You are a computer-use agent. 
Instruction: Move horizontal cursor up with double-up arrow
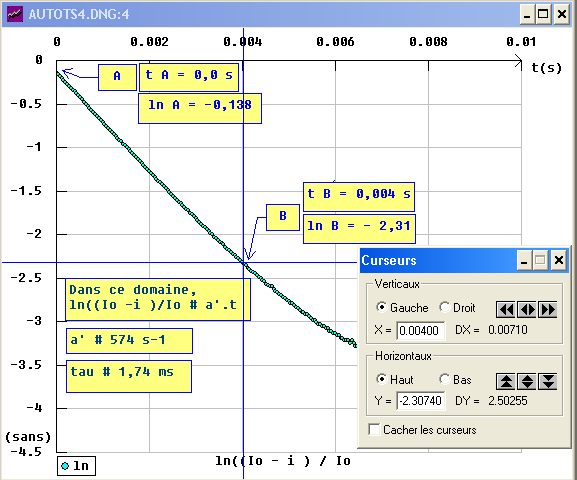(x=506, y=381)
